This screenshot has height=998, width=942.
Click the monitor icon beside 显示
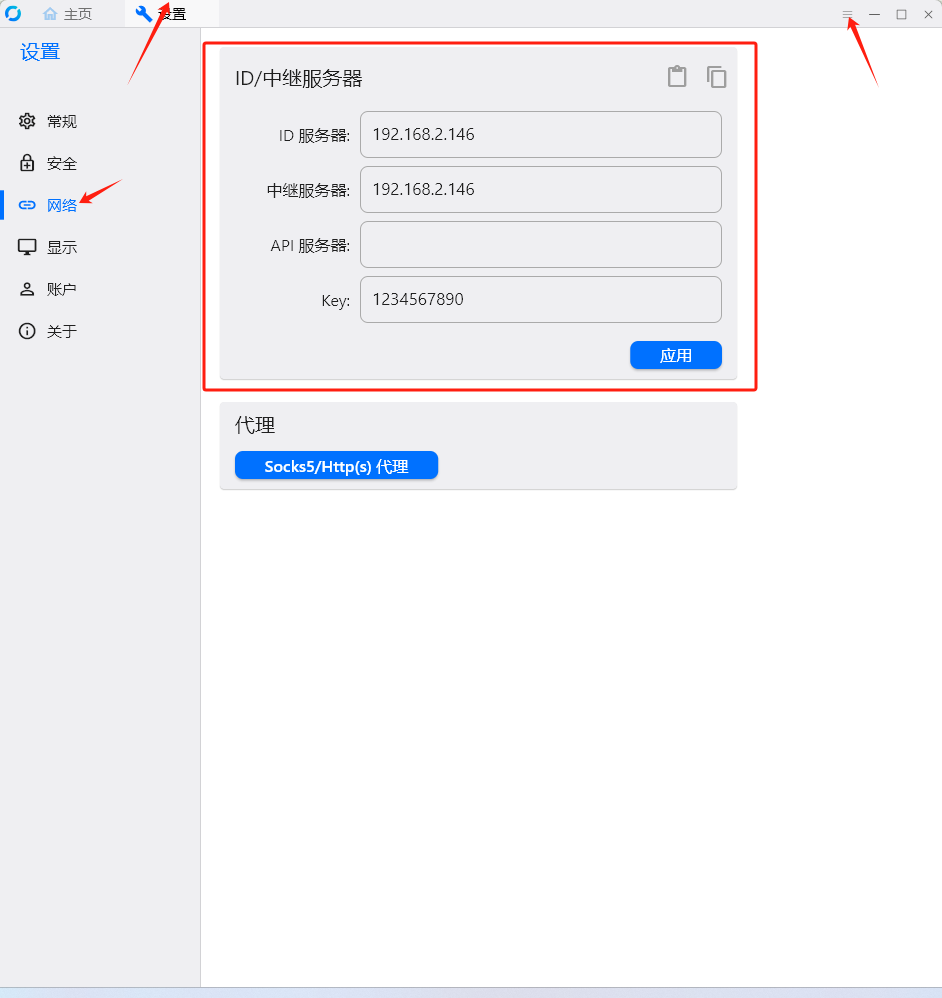[x=27, y=247]
